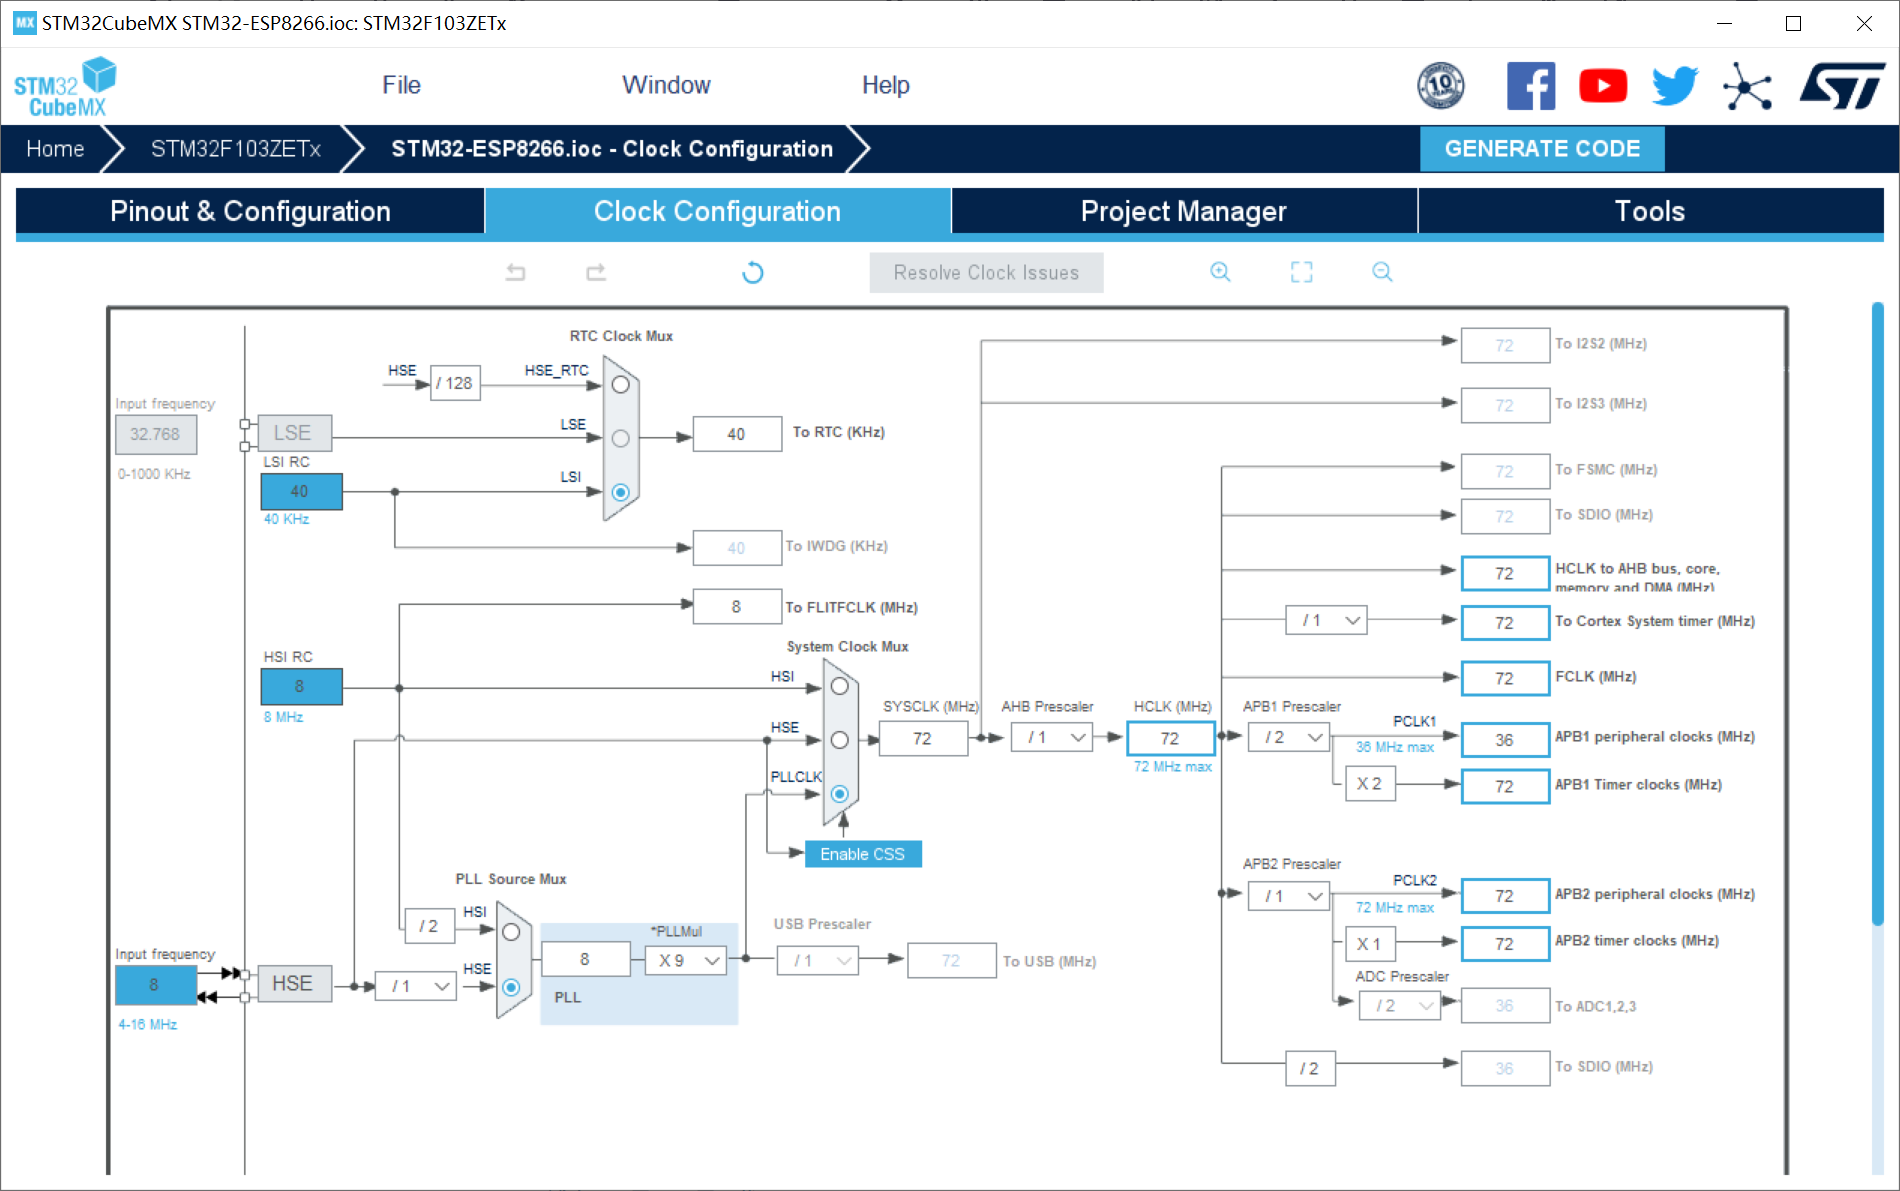Click the GENERATE CODE button
Image resolution: width=1900 pixels, height=1191 pixels.
(x=1542, y=149)
